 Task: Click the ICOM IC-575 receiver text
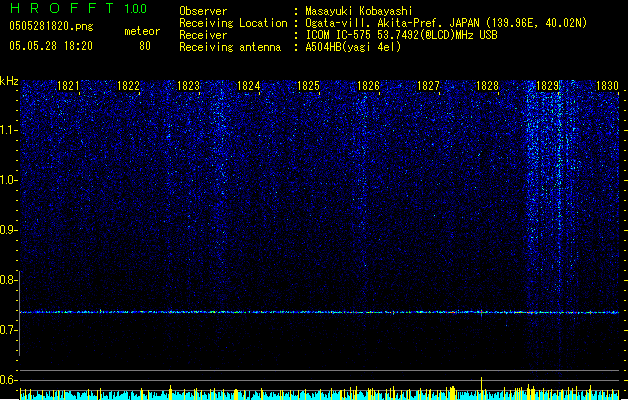401,35
